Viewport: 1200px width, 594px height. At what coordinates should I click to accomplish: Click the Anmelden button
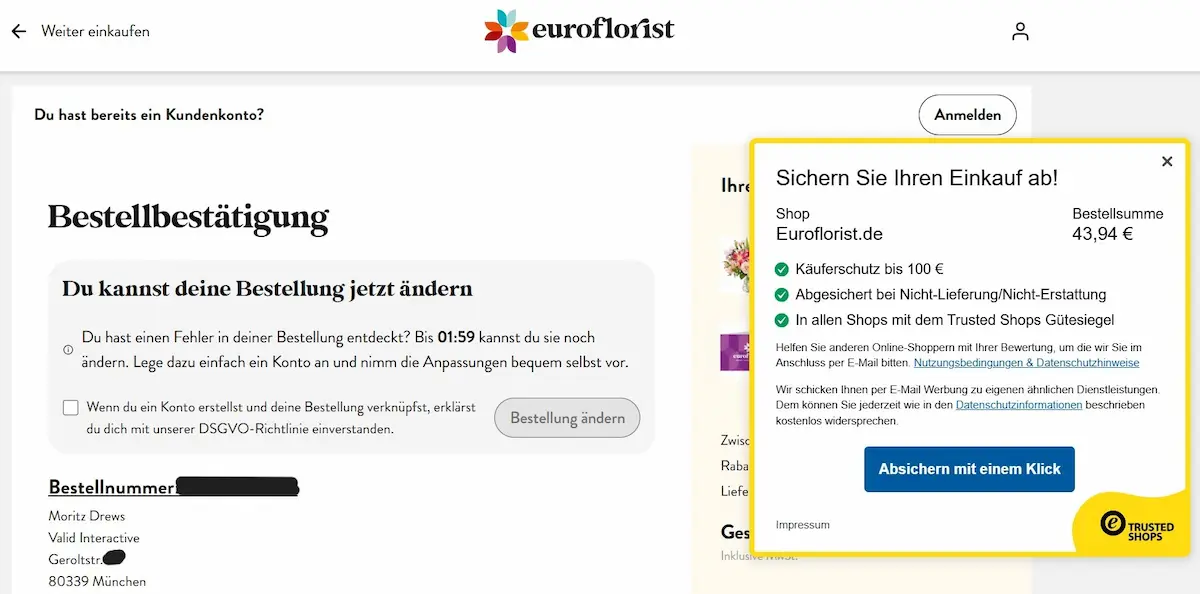967,115
